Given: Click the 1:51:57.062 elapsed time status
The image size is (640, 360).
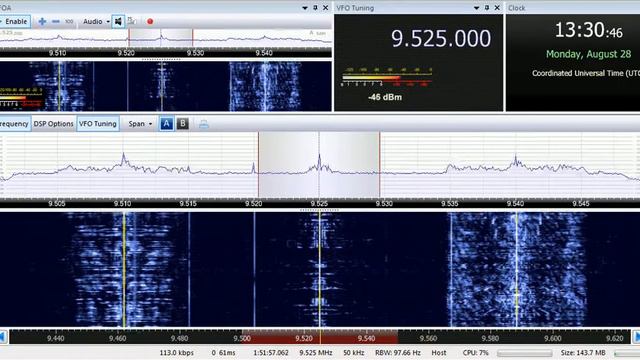Looking at the screenshot, I should pos(271,353).
